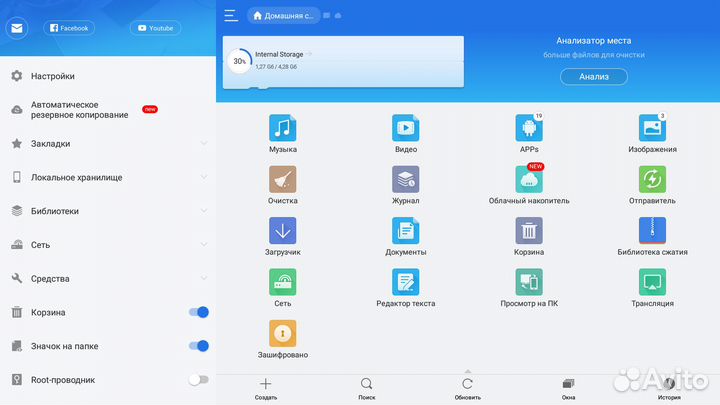The image size is (720, 405).
Task: Click the 'больше файлов для очистки' text
Action: [594, 55]
